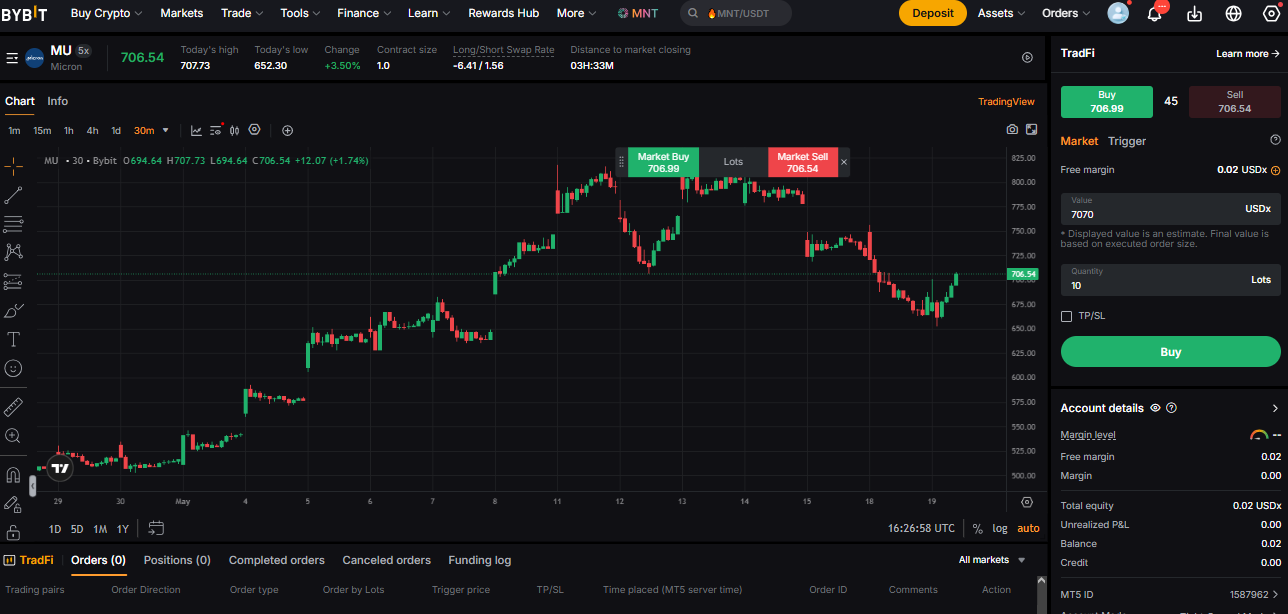The image size is (1288, 614).
Task: Toggle auto scale mode
Action: [1028, 528]
